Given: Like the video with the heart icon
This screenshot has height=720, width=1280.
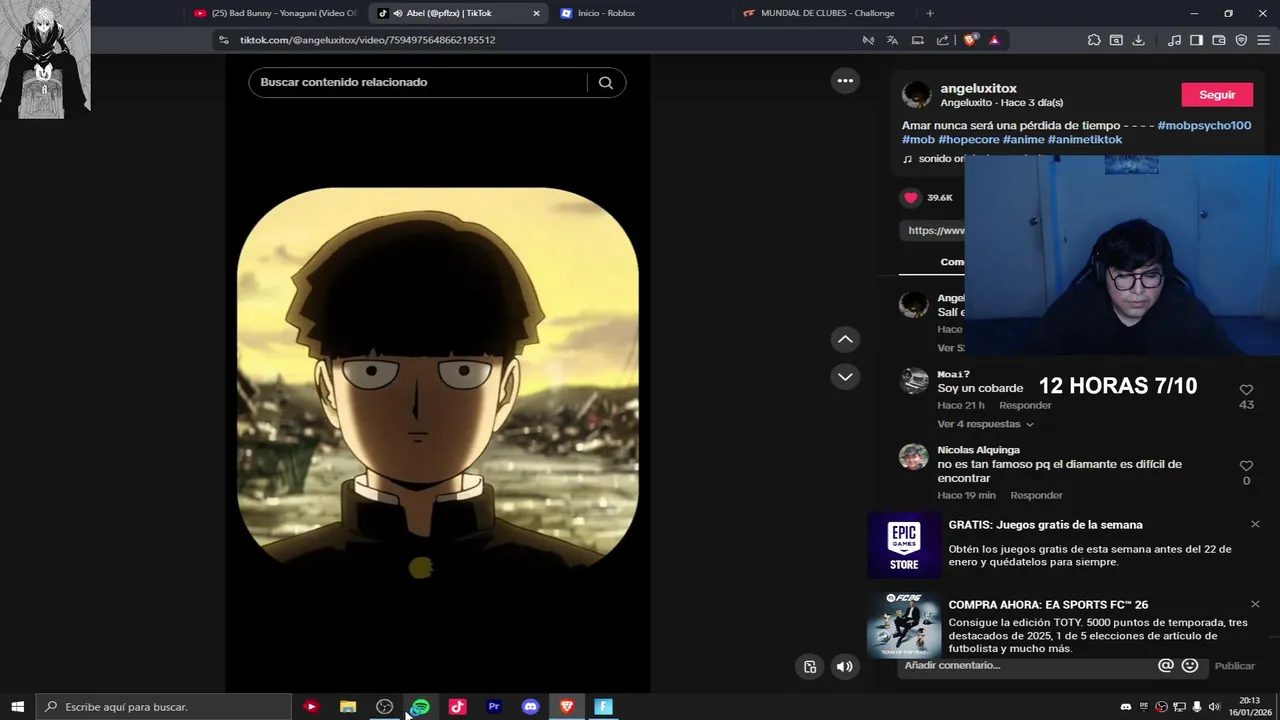Looking at the screenshot, I should [910, 197].
